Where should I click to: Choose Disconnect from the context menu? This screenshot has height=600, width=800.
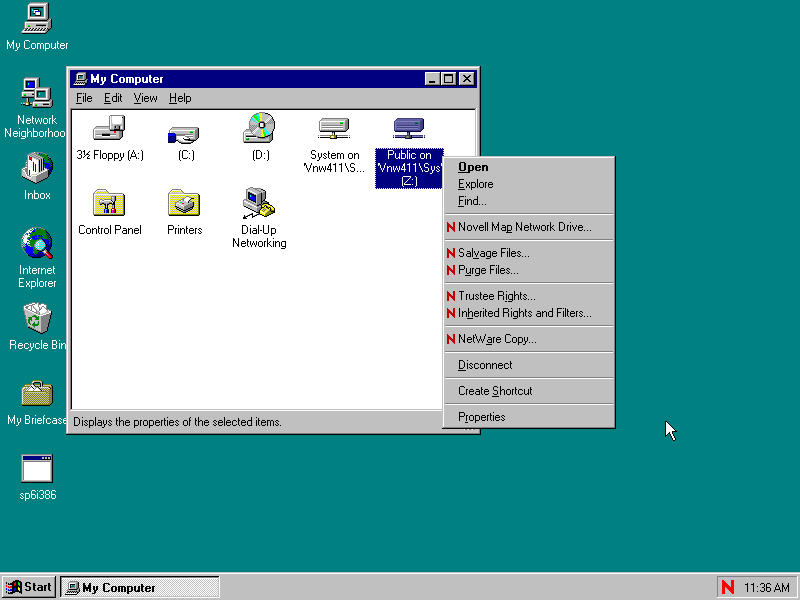tap(529, 365)
